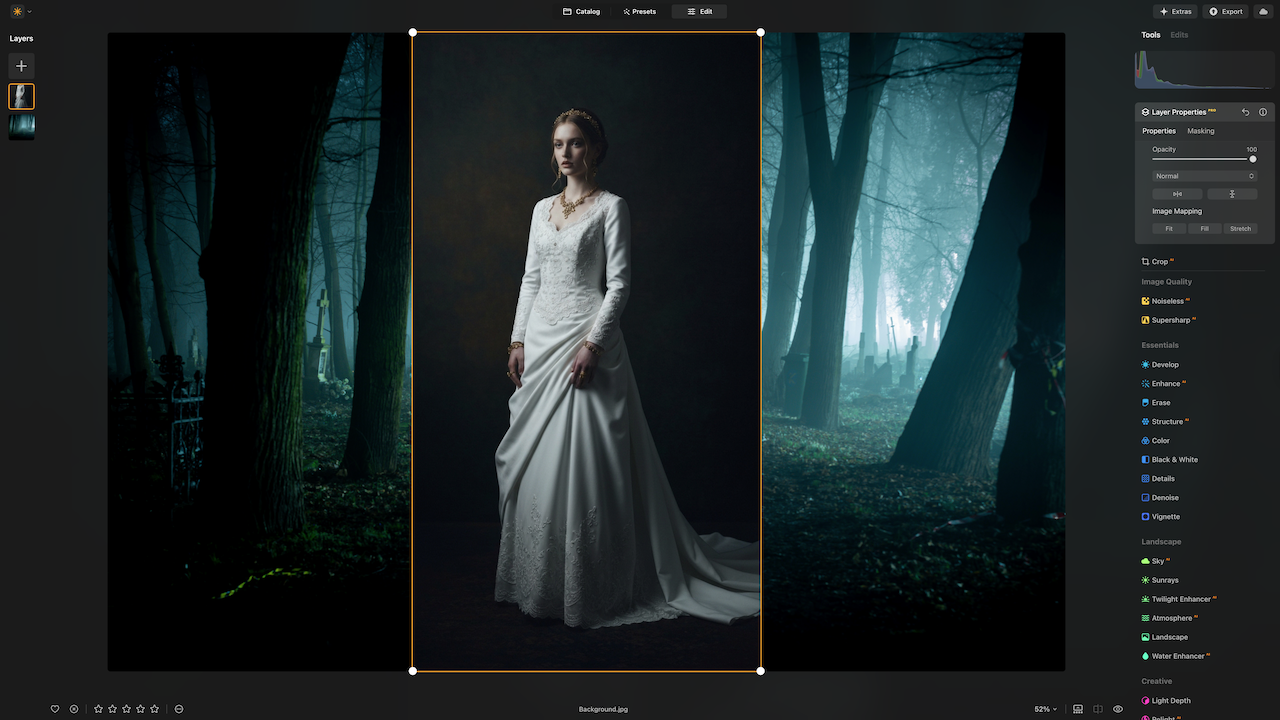Toggle before/after split compare view

pyautogui.click(x=1098, y=709)
